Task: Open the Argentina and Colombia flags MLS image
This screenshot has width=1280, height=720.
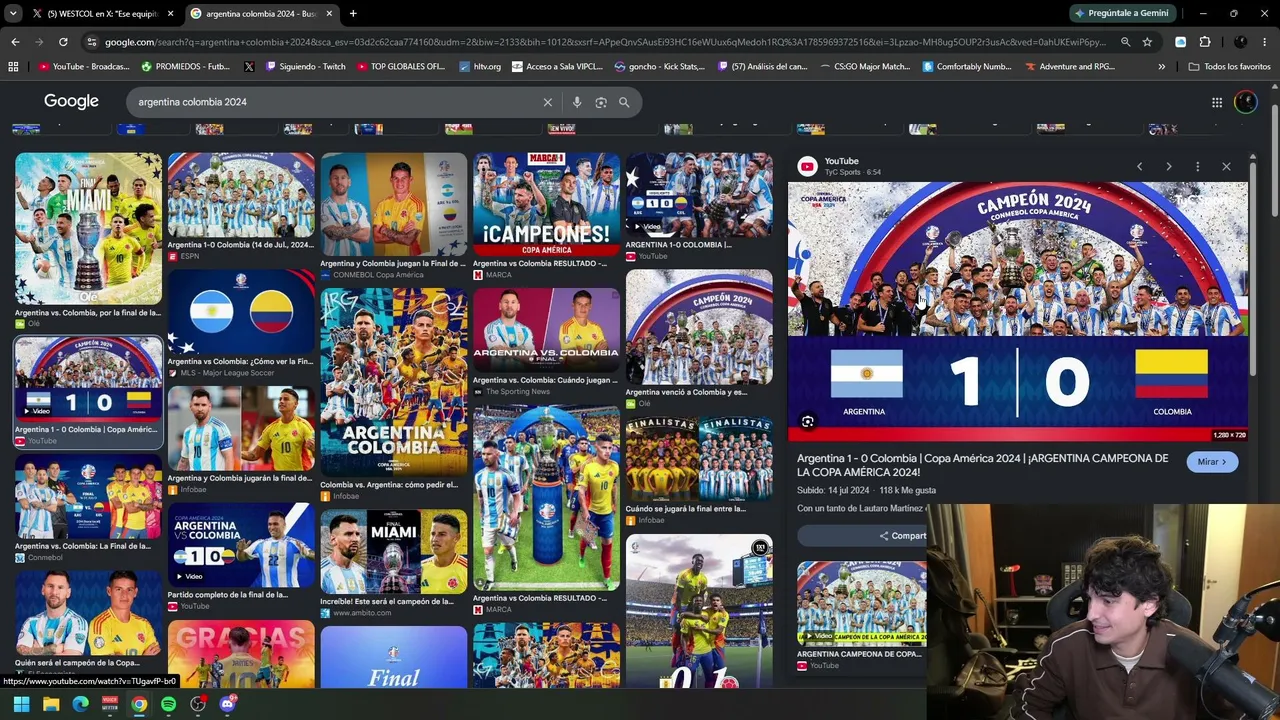Action: tap(241, 311)
